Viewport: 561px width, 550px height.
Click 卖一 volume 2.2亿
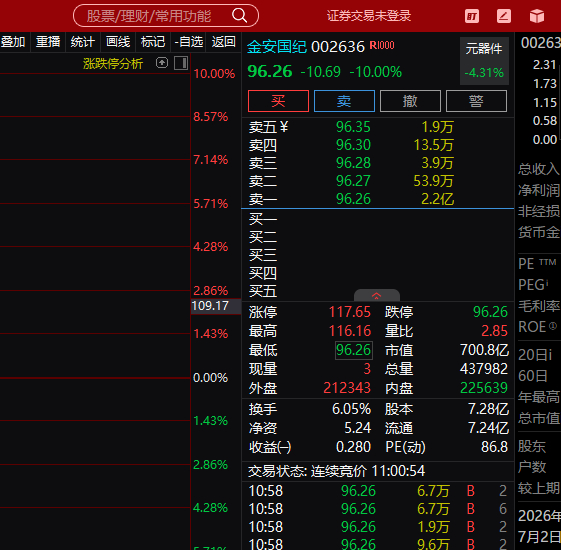pyautogui.click(x=438, y=199)
